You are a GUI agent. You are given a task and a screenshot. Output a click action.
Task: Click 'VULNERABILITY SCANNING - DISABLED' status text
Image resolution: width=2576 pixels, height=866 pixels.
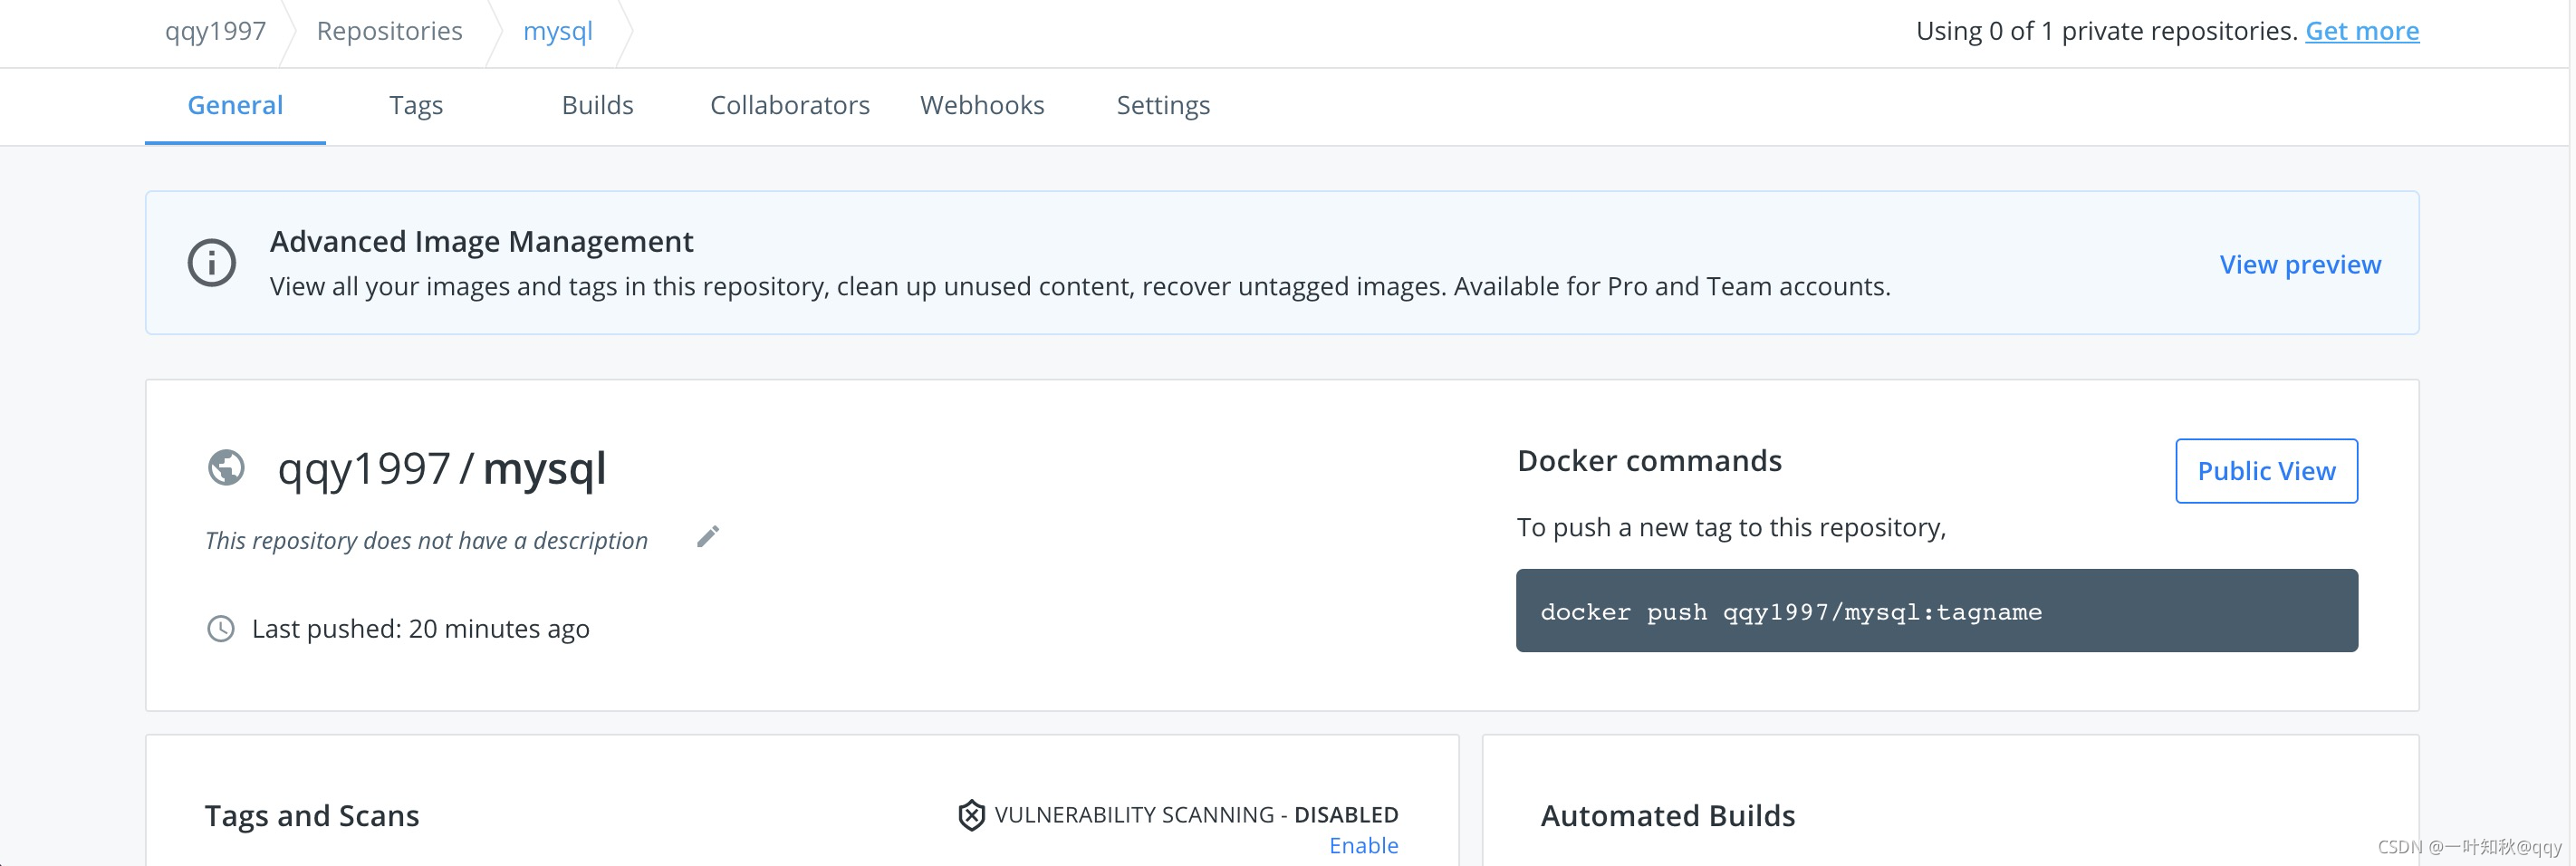click(x=1196, y=815)
